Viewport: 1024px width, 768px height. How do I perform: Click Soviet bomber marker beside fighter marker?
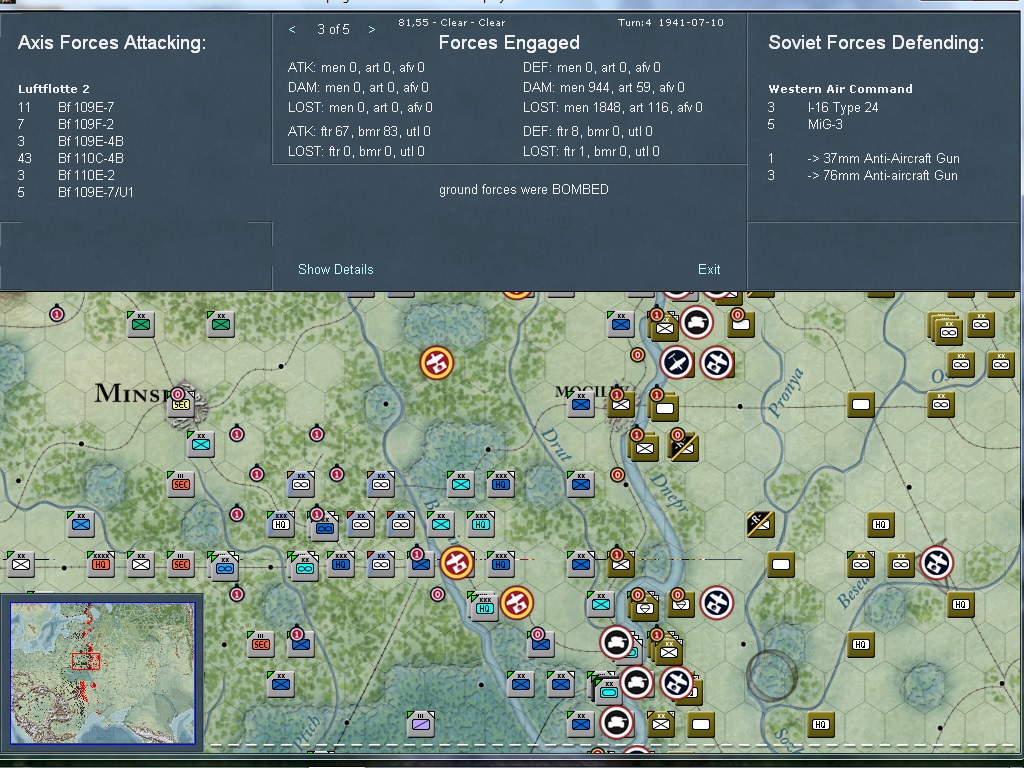tap(716, 362)
